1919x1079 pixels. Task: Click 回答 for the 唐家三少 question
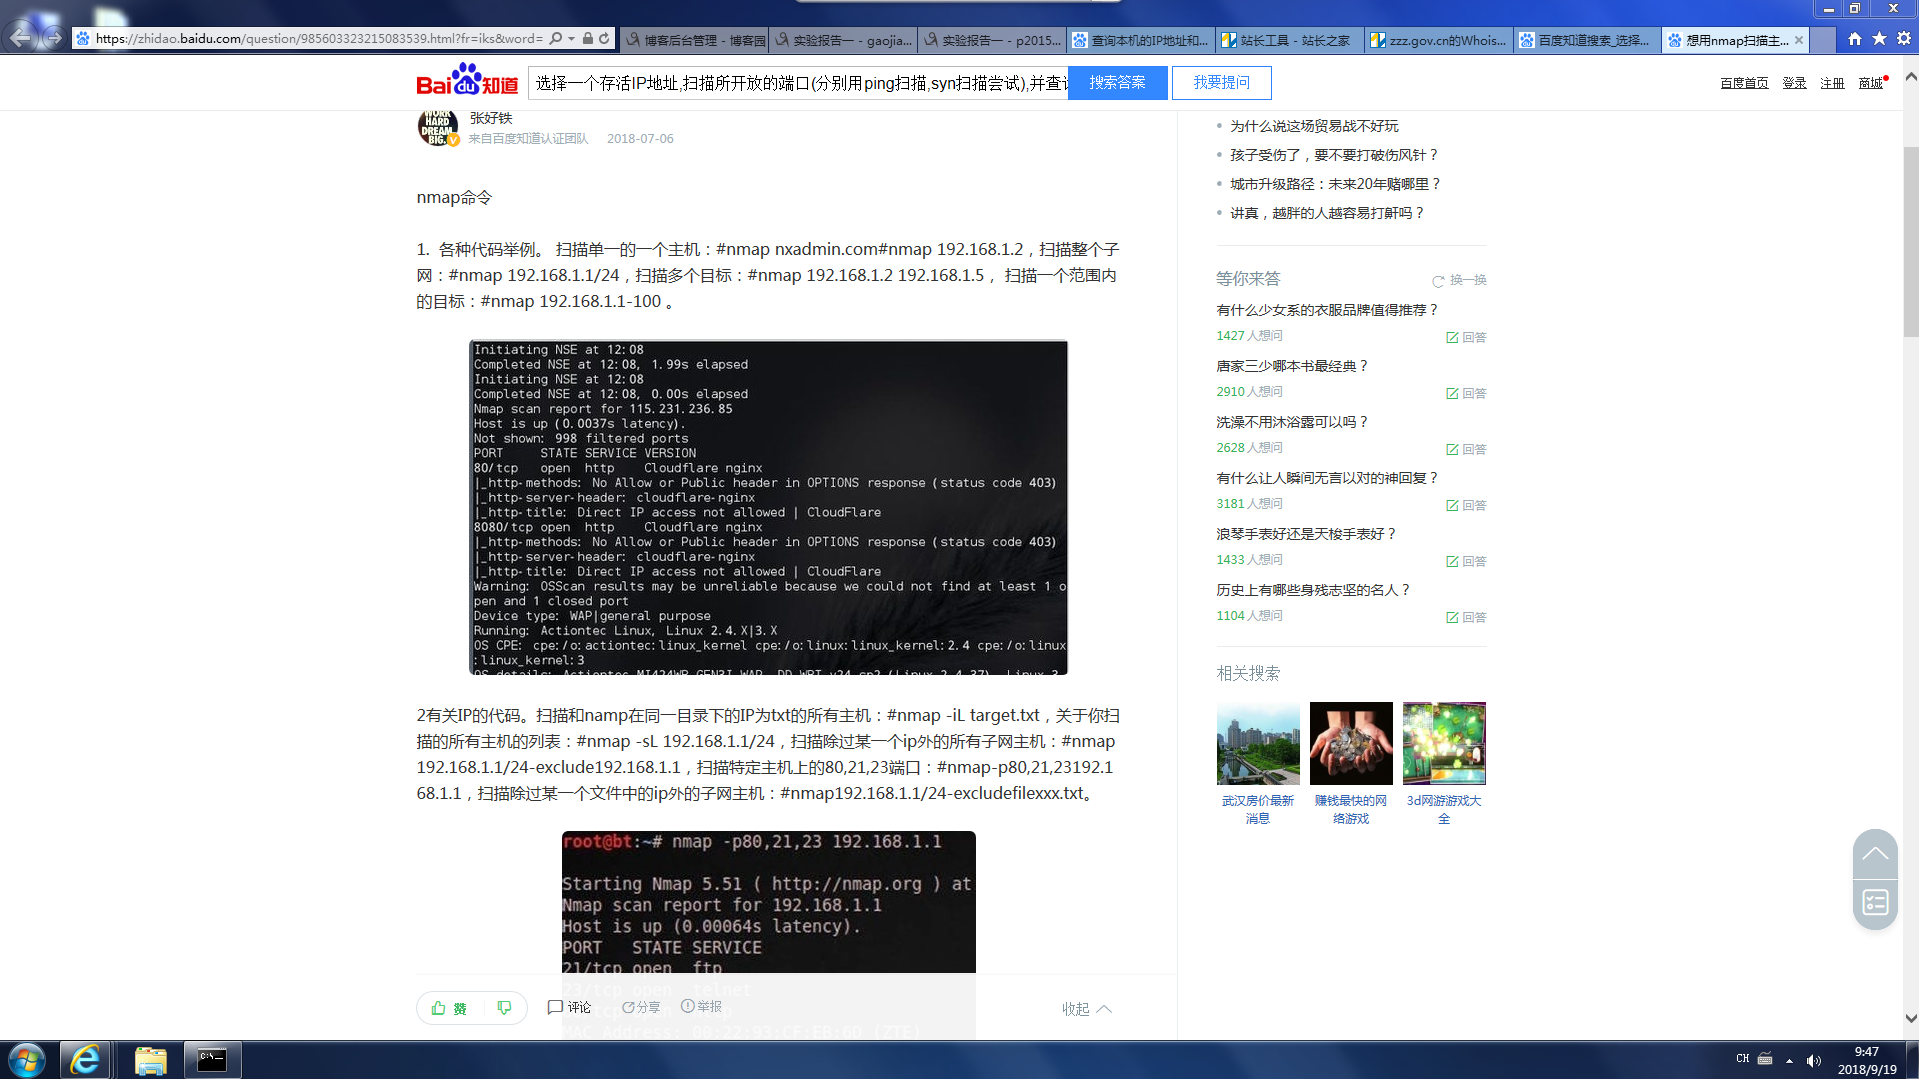click(1466, 394)
